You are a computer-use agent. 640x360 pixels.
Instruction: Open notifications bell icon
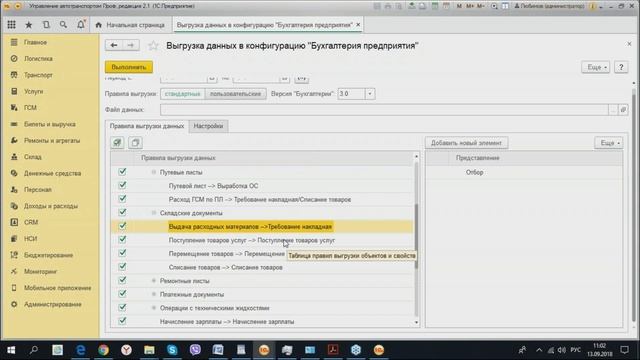tap(81, 24)
